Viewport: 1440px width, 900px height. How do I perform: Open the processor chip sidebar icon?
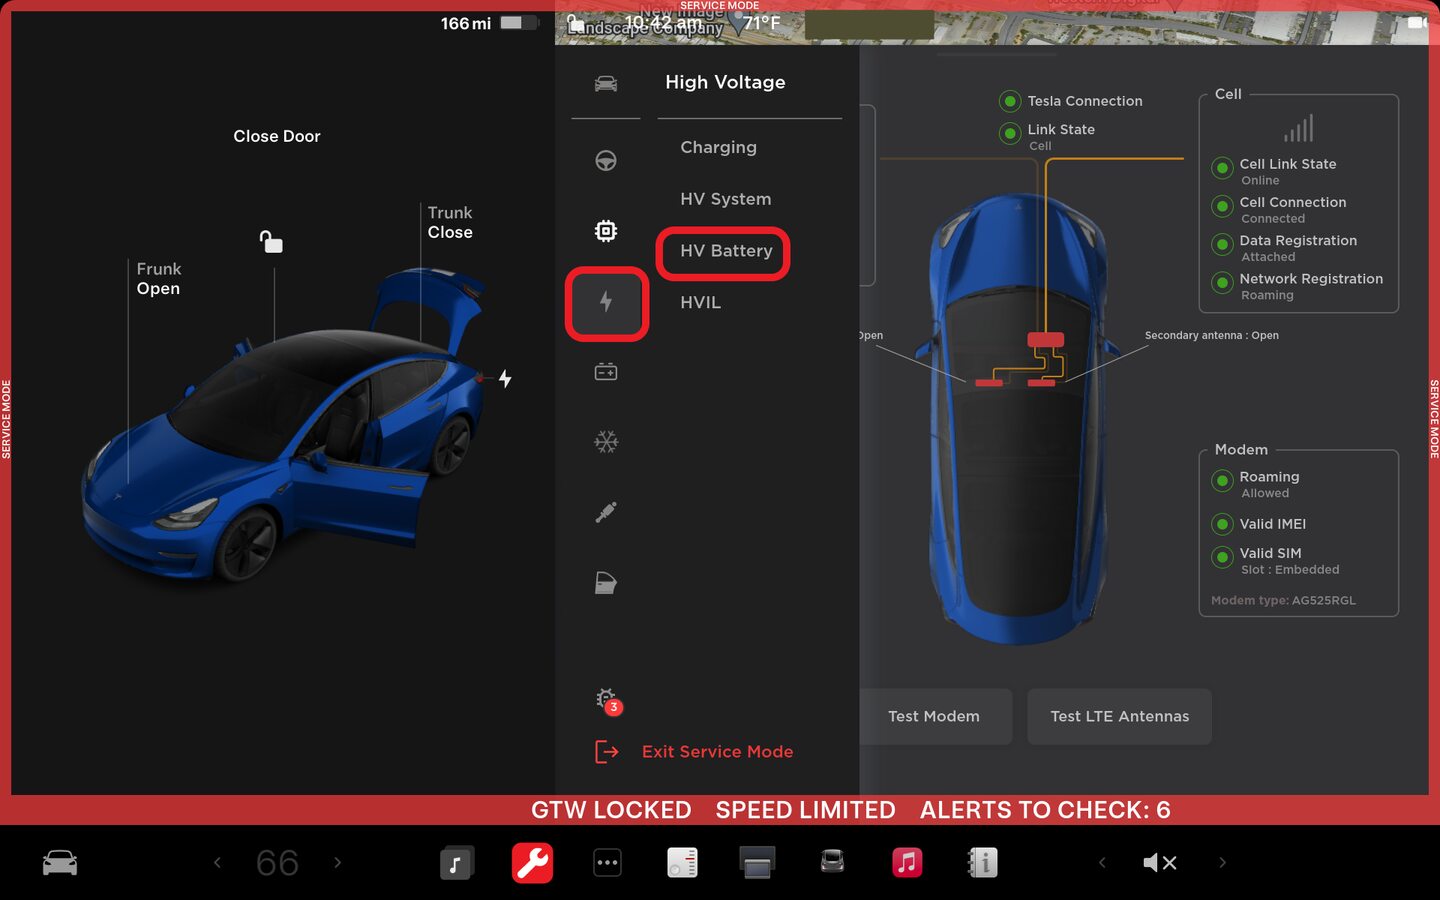[x=606, y=231]
